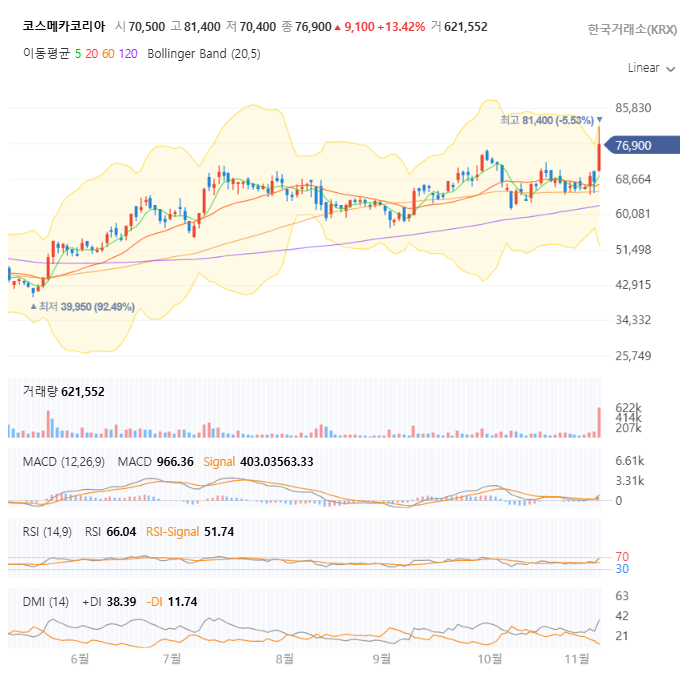Click the 68,664 price axis label
Screen dimensions: 680x697
633,180
